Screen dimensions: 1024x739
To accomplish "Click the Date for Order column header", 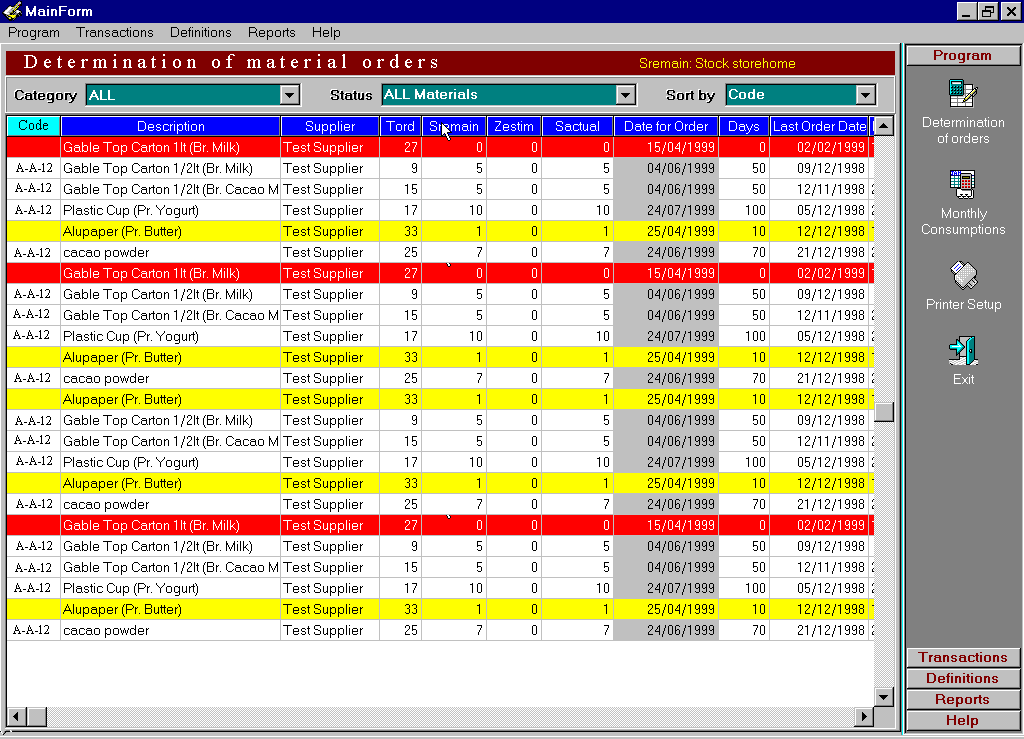I will point(665,126).
